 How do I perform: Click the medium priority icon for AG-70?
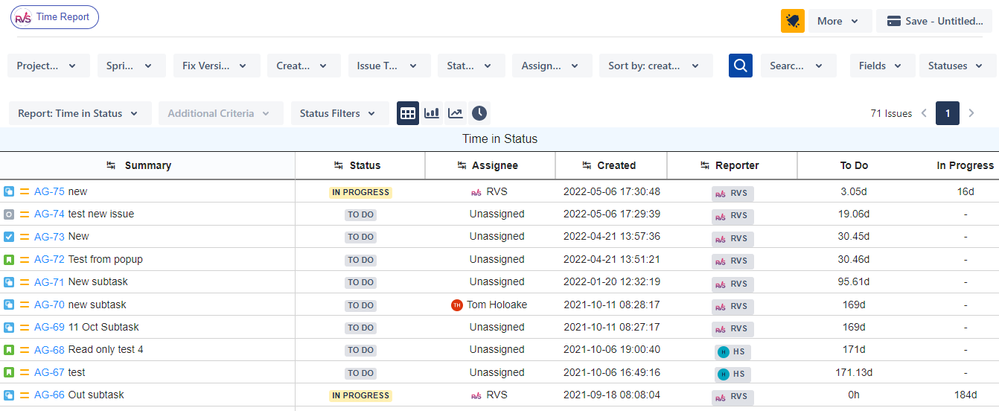(25, 305)
